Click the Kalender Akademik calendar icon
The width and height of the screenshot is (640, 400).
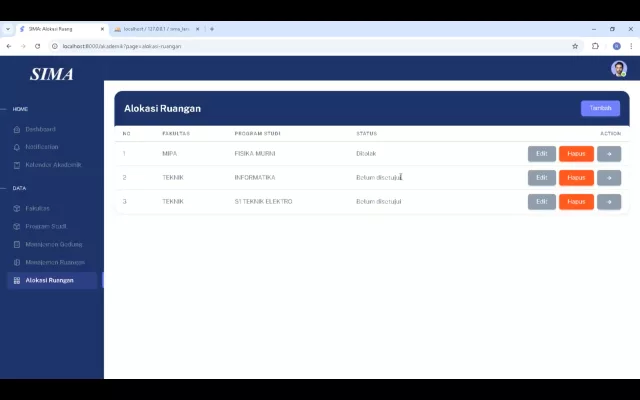click(17, 165)
